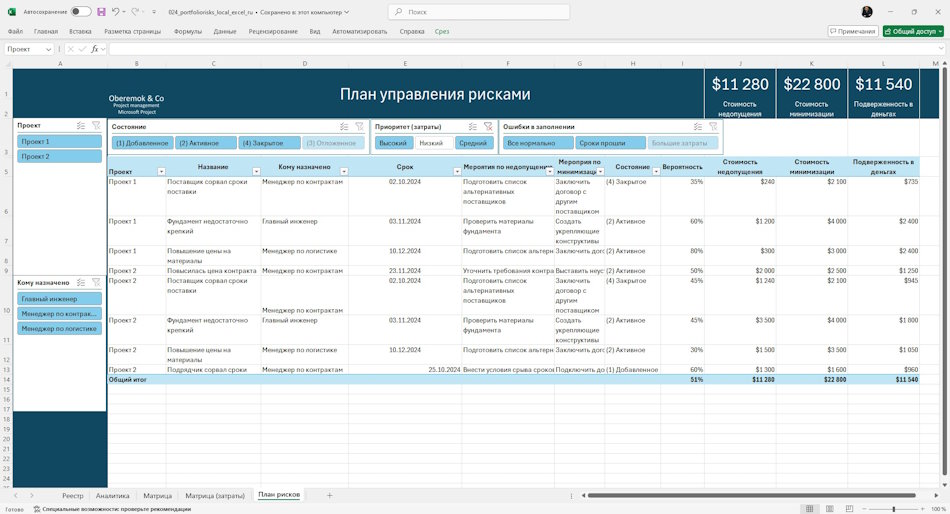Image resolution: width=950 pixels, height=514 pixels.
Task: Cancel formula entry with X icon
Action: [x=71, y=49]
